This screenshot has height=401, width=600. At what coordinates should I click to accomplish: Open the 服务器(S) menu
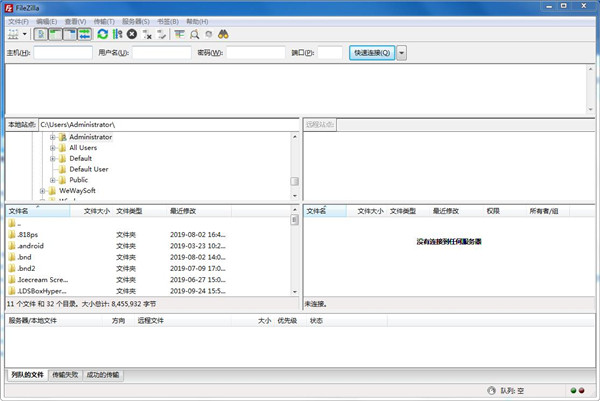(x=136, y=21)
